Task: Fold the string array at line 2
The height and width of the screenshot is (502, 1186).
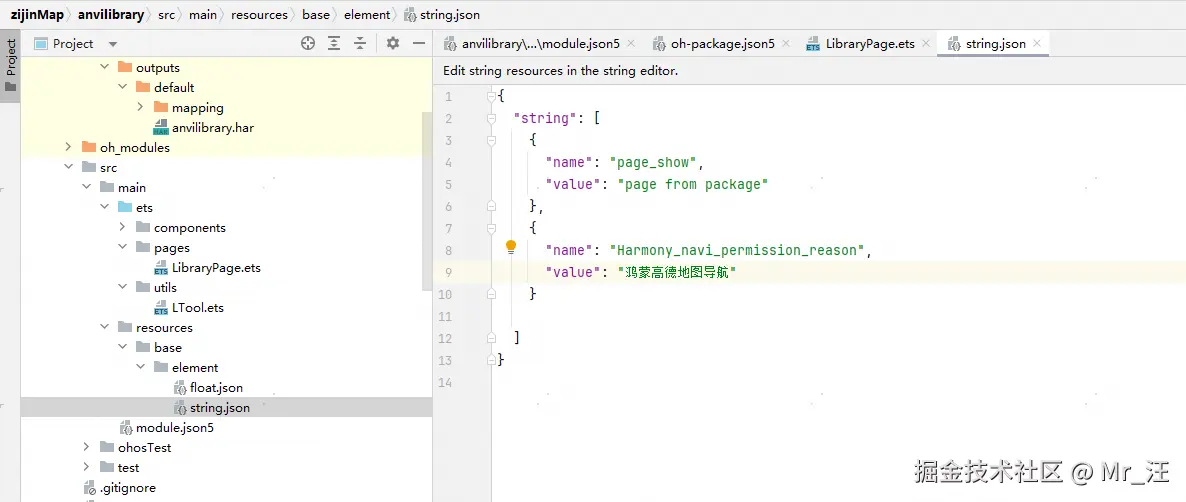Action: tap(492, 118)
